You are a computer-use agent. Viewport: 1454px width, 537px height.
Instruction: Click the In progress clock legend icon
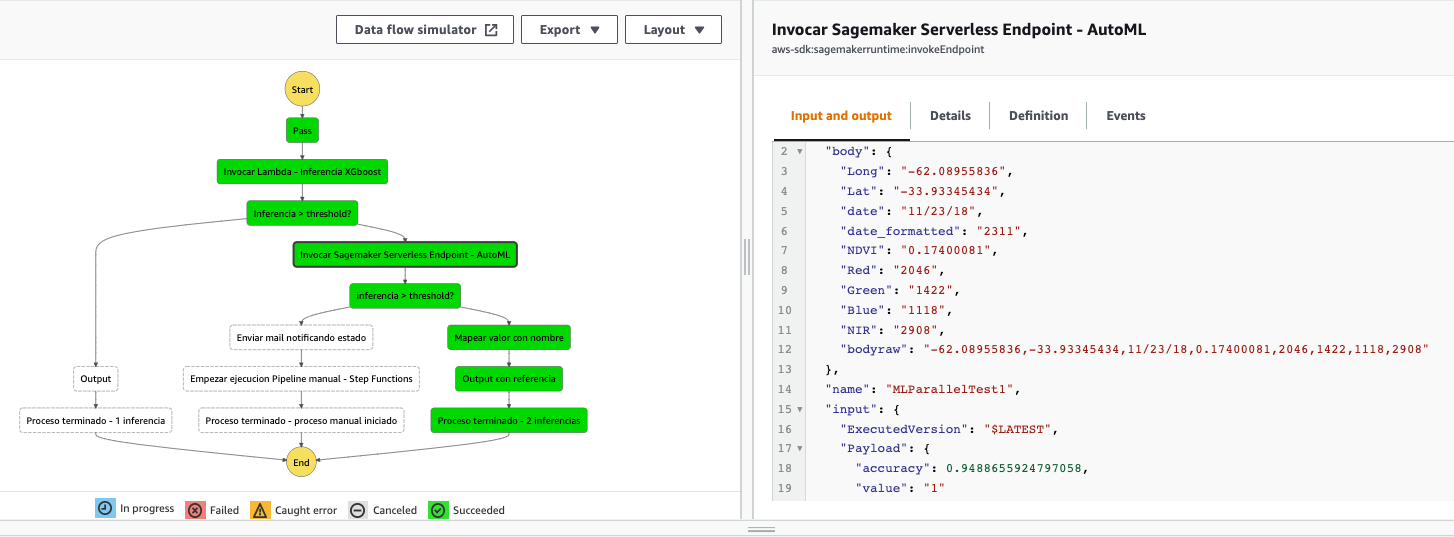105,509
